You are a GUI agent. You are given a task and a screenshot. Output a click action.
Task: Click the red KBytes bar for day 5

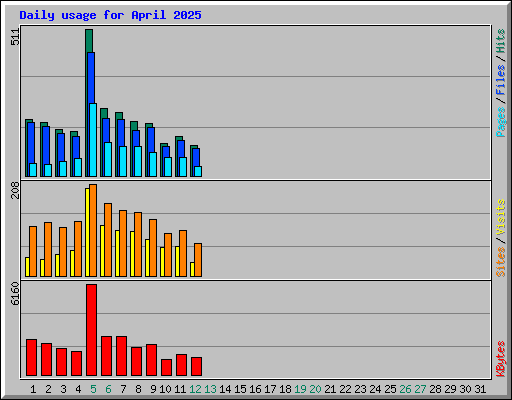point(92,330)
